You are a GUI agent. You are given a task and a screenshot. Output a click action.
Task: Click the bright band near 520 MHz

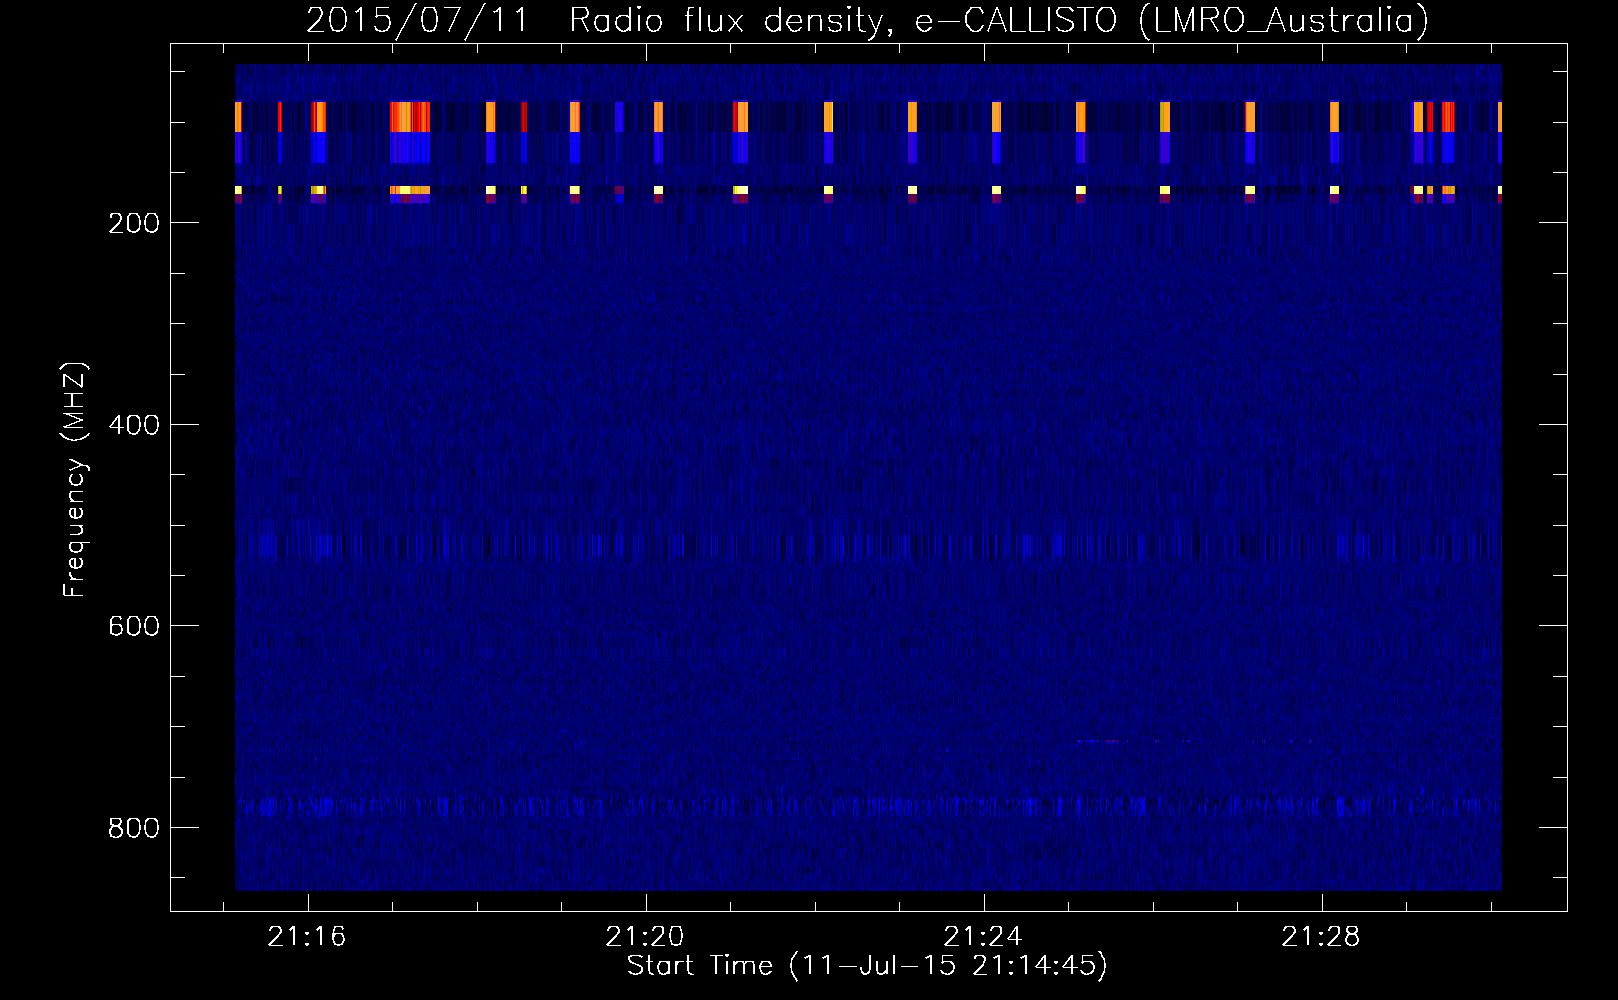click(868, 546)
